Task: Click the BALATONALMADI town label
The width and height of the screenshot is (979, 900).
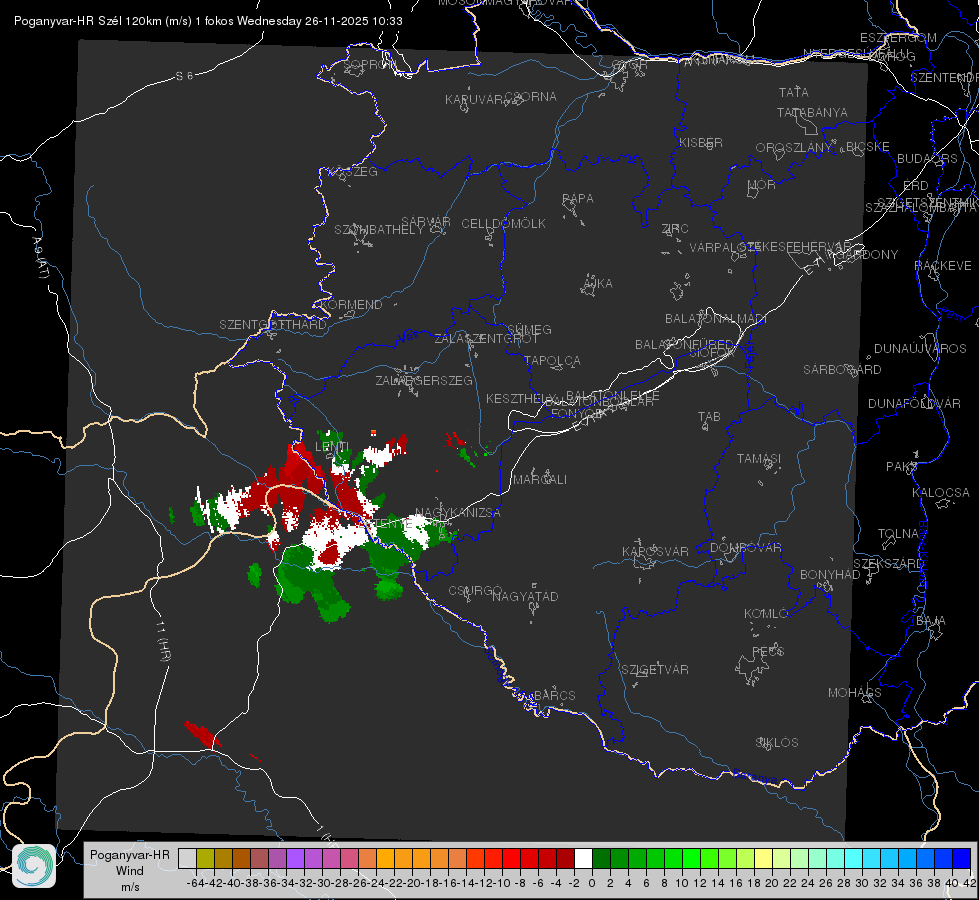Action: 716,319
